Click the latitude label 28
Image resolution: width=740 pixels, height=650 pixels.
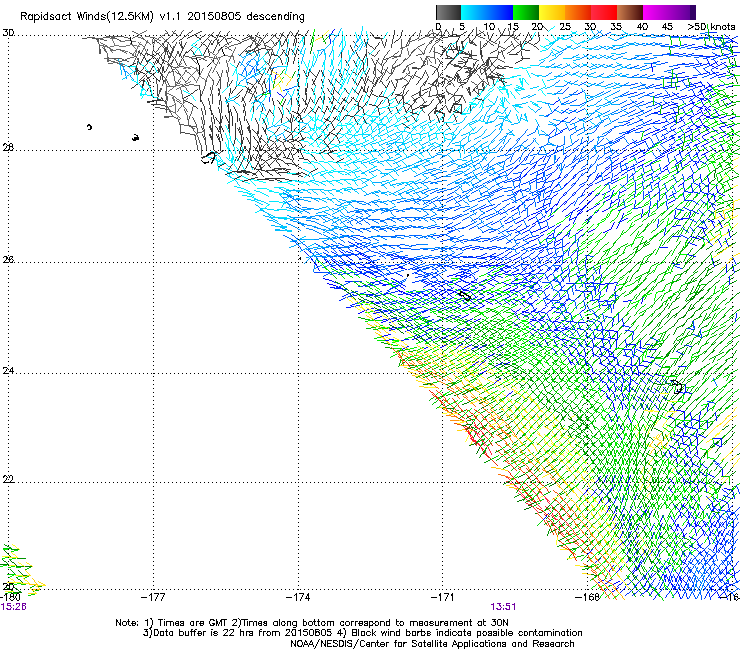[8, 148]
